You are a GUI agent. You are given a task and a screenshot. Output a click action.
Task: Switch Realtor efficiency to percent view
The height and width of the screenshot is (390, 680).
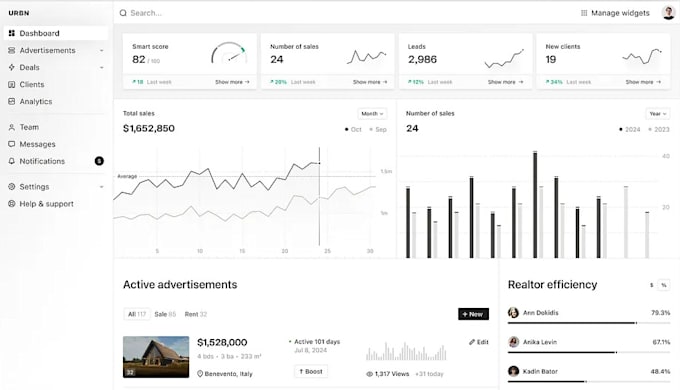(664, 285)
